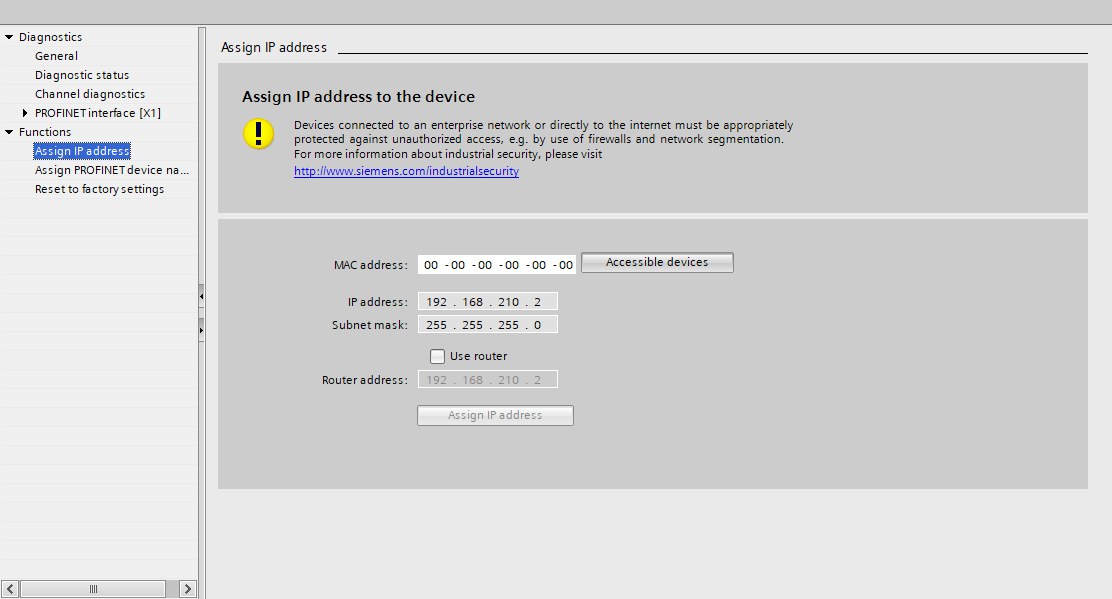Collapse the Functions section
Image resolution: width=1112 pixels, height=599 pixels.
pos(9,131)
